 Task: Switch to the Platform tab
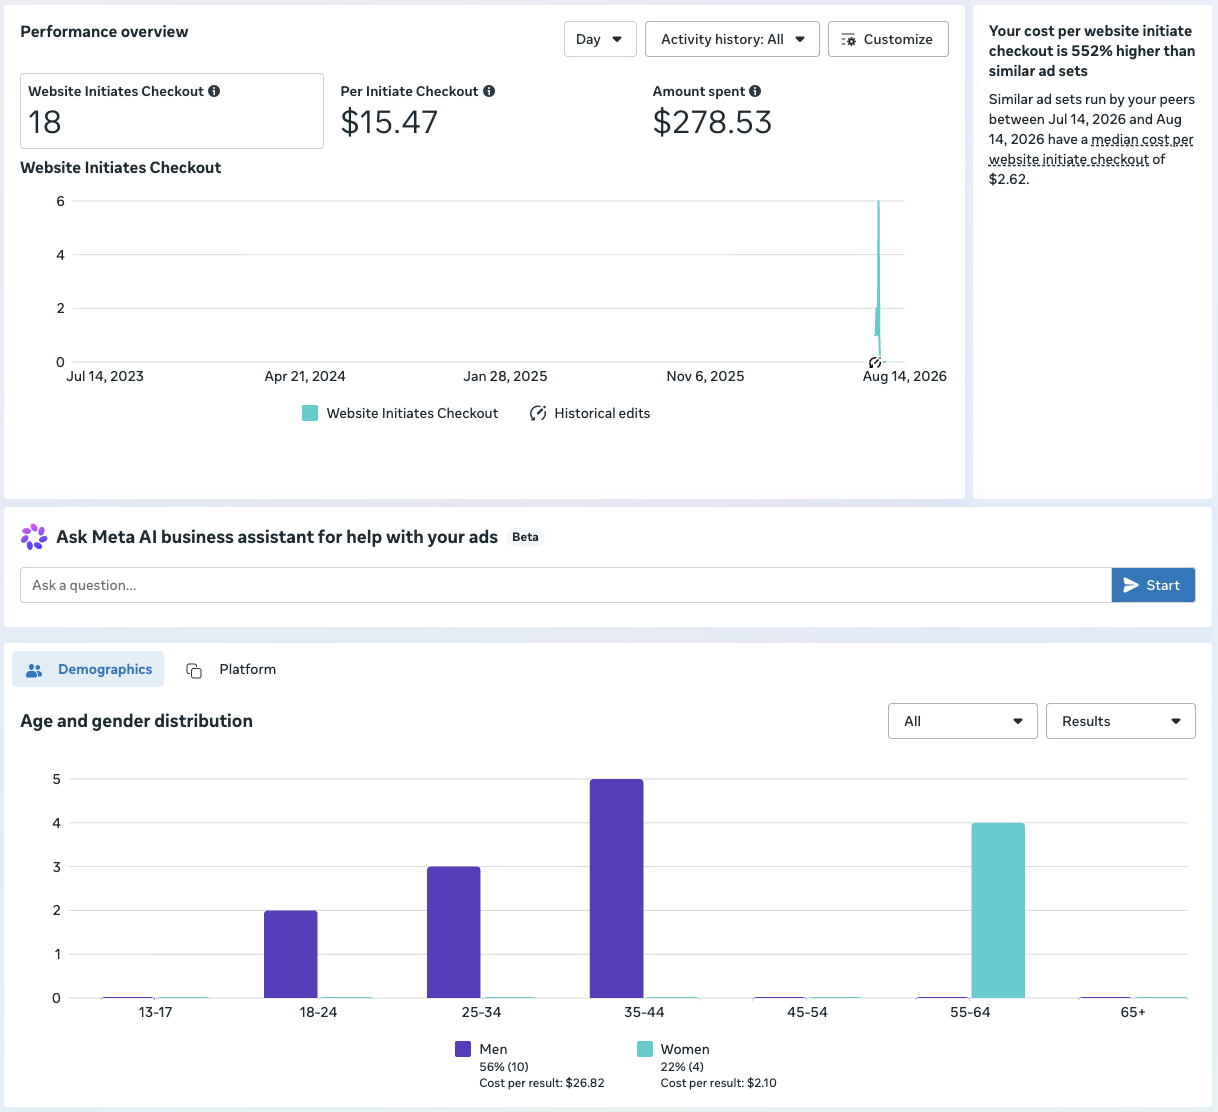[232, 670]
